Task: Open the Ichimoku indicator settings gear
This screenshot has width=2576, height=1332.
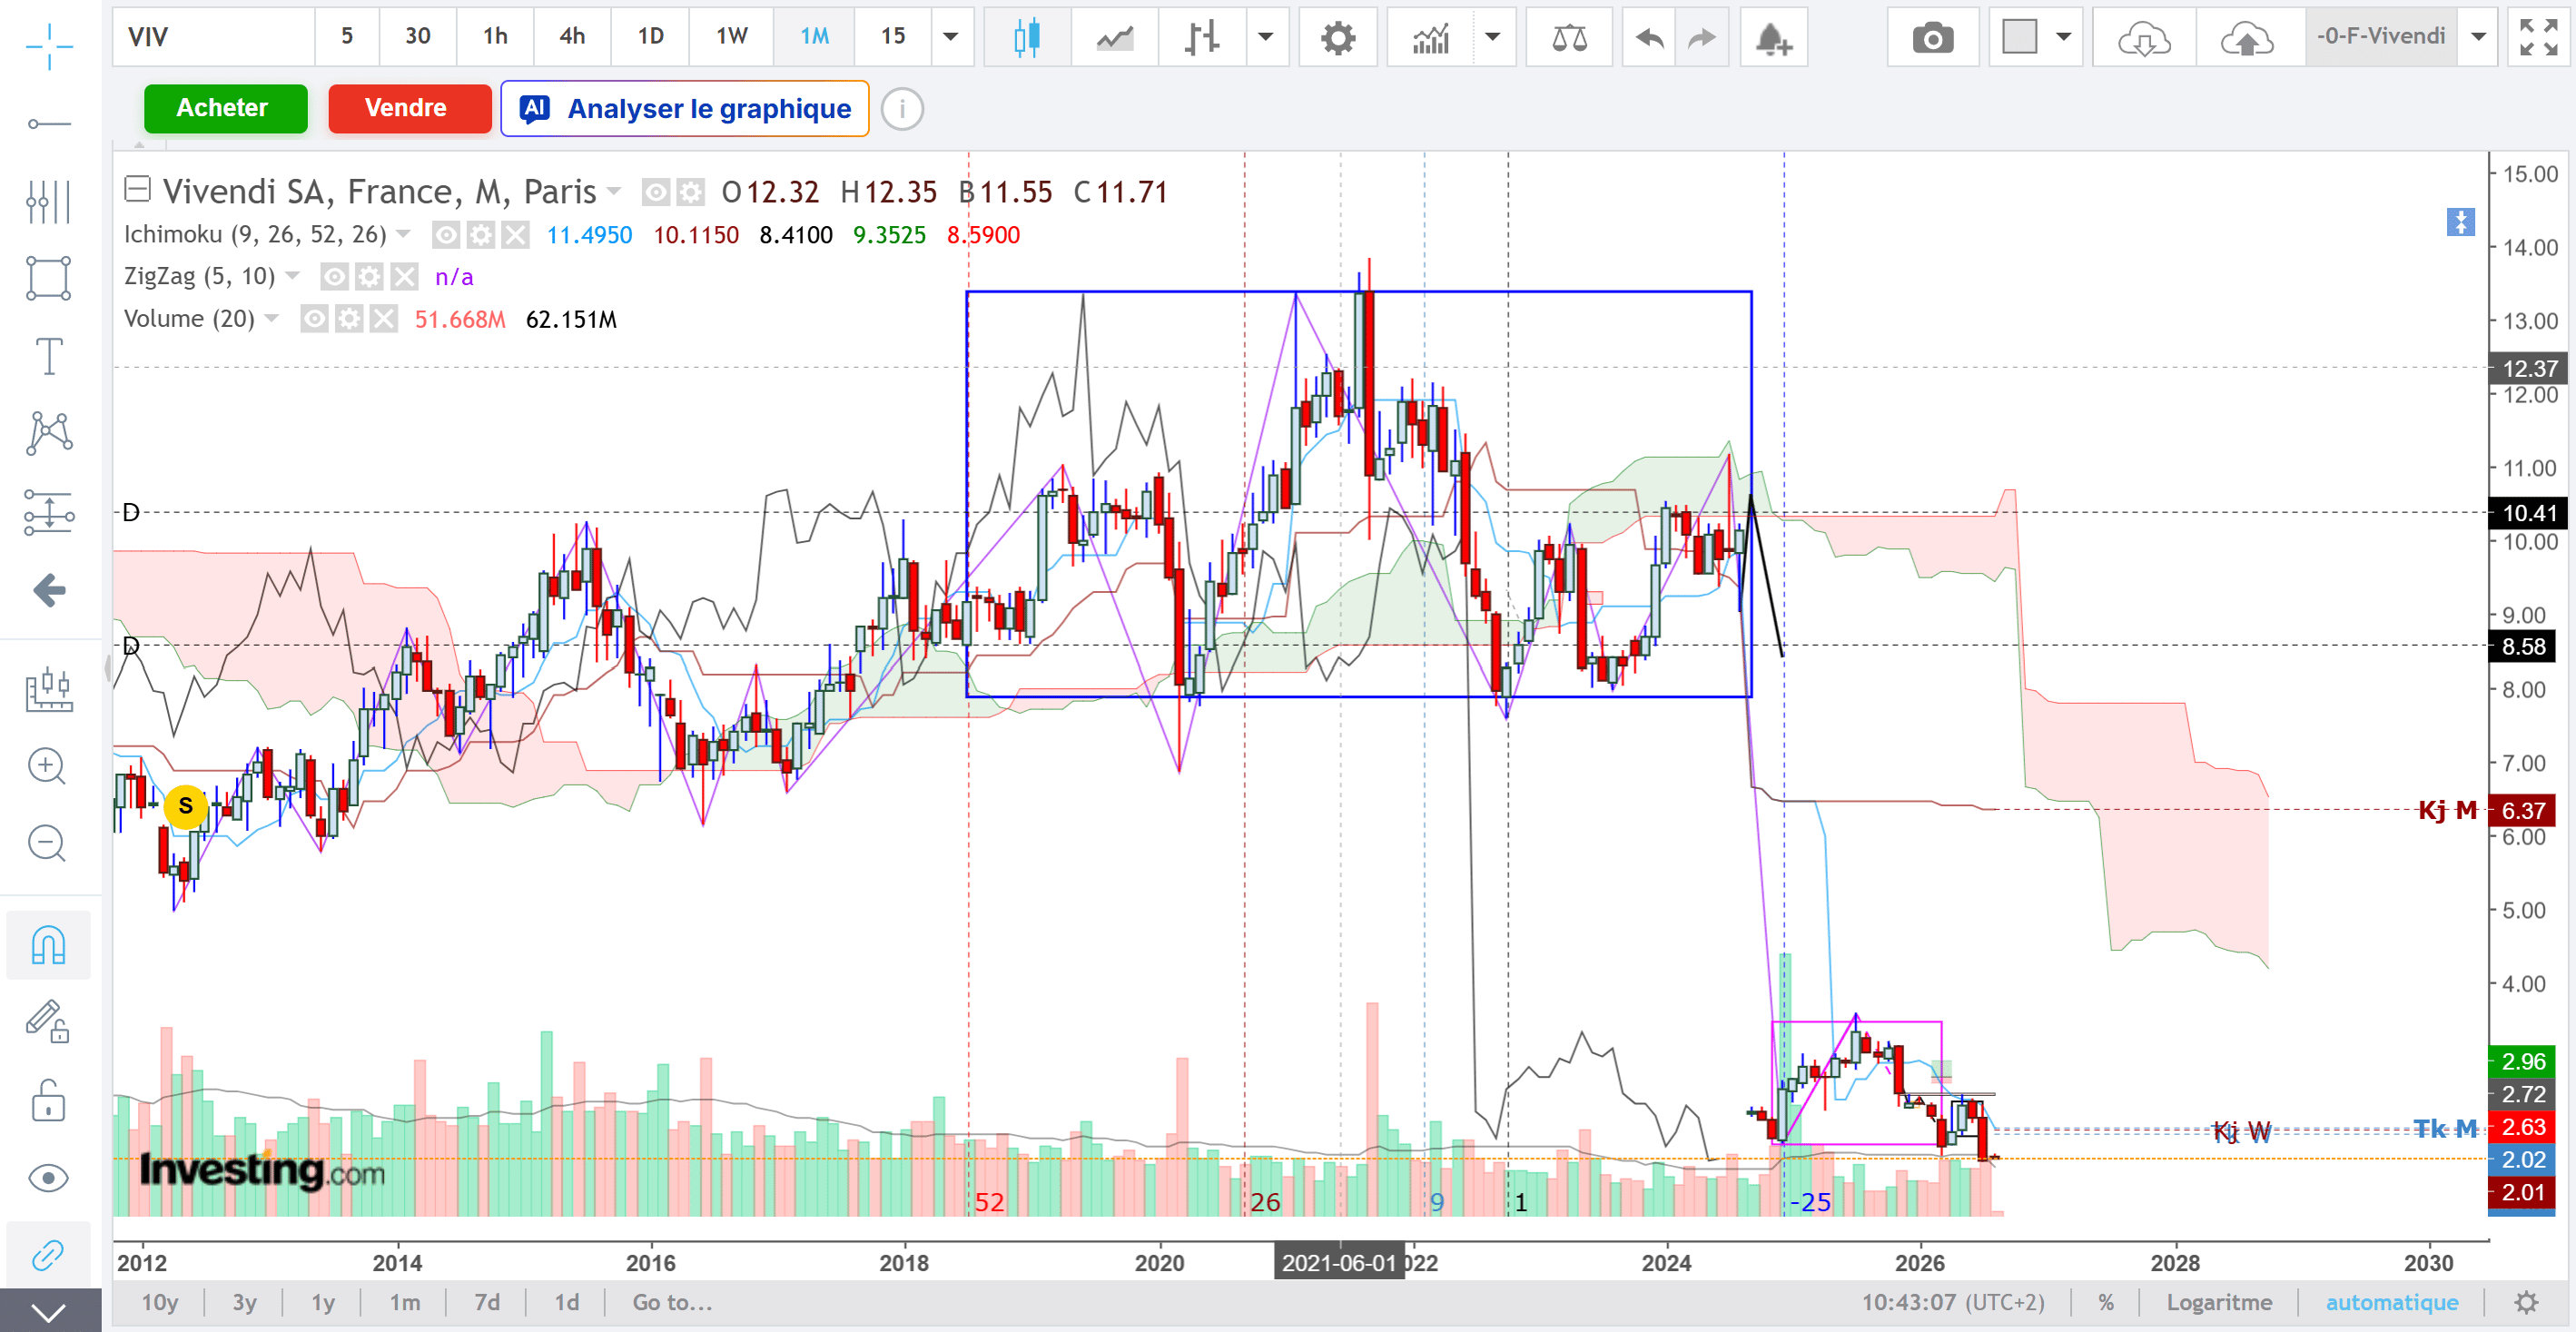Action: coord(481,235)
